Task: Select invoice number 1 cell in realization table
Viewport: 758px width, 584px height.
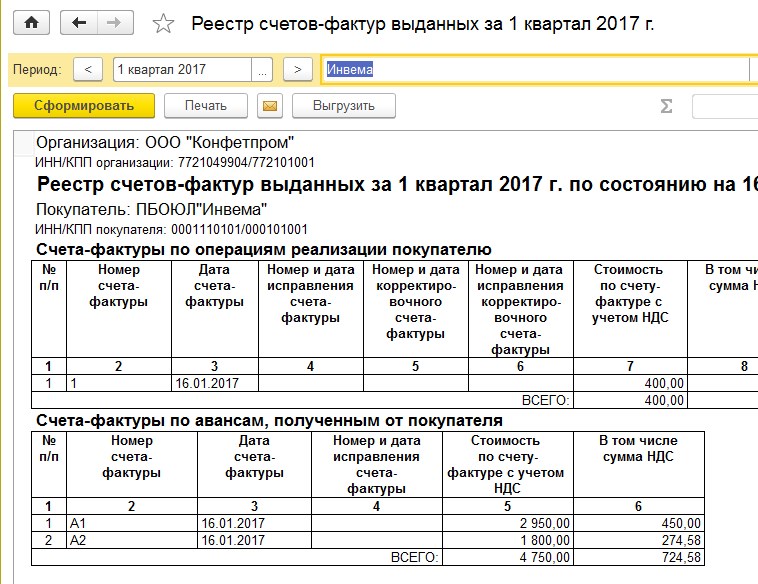Action: (119, 383)
